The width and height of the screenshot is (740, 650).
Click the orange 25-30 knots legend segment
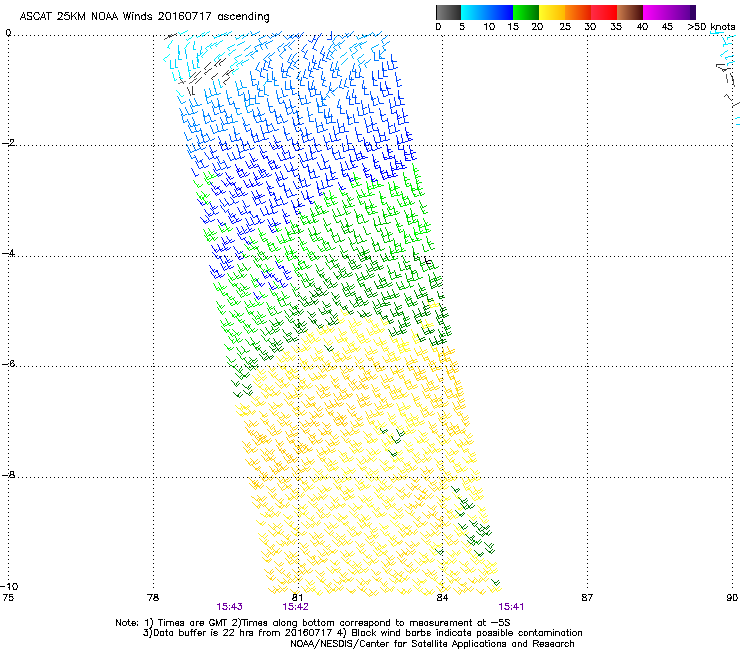pyautogui.click(x=578, y=12)
